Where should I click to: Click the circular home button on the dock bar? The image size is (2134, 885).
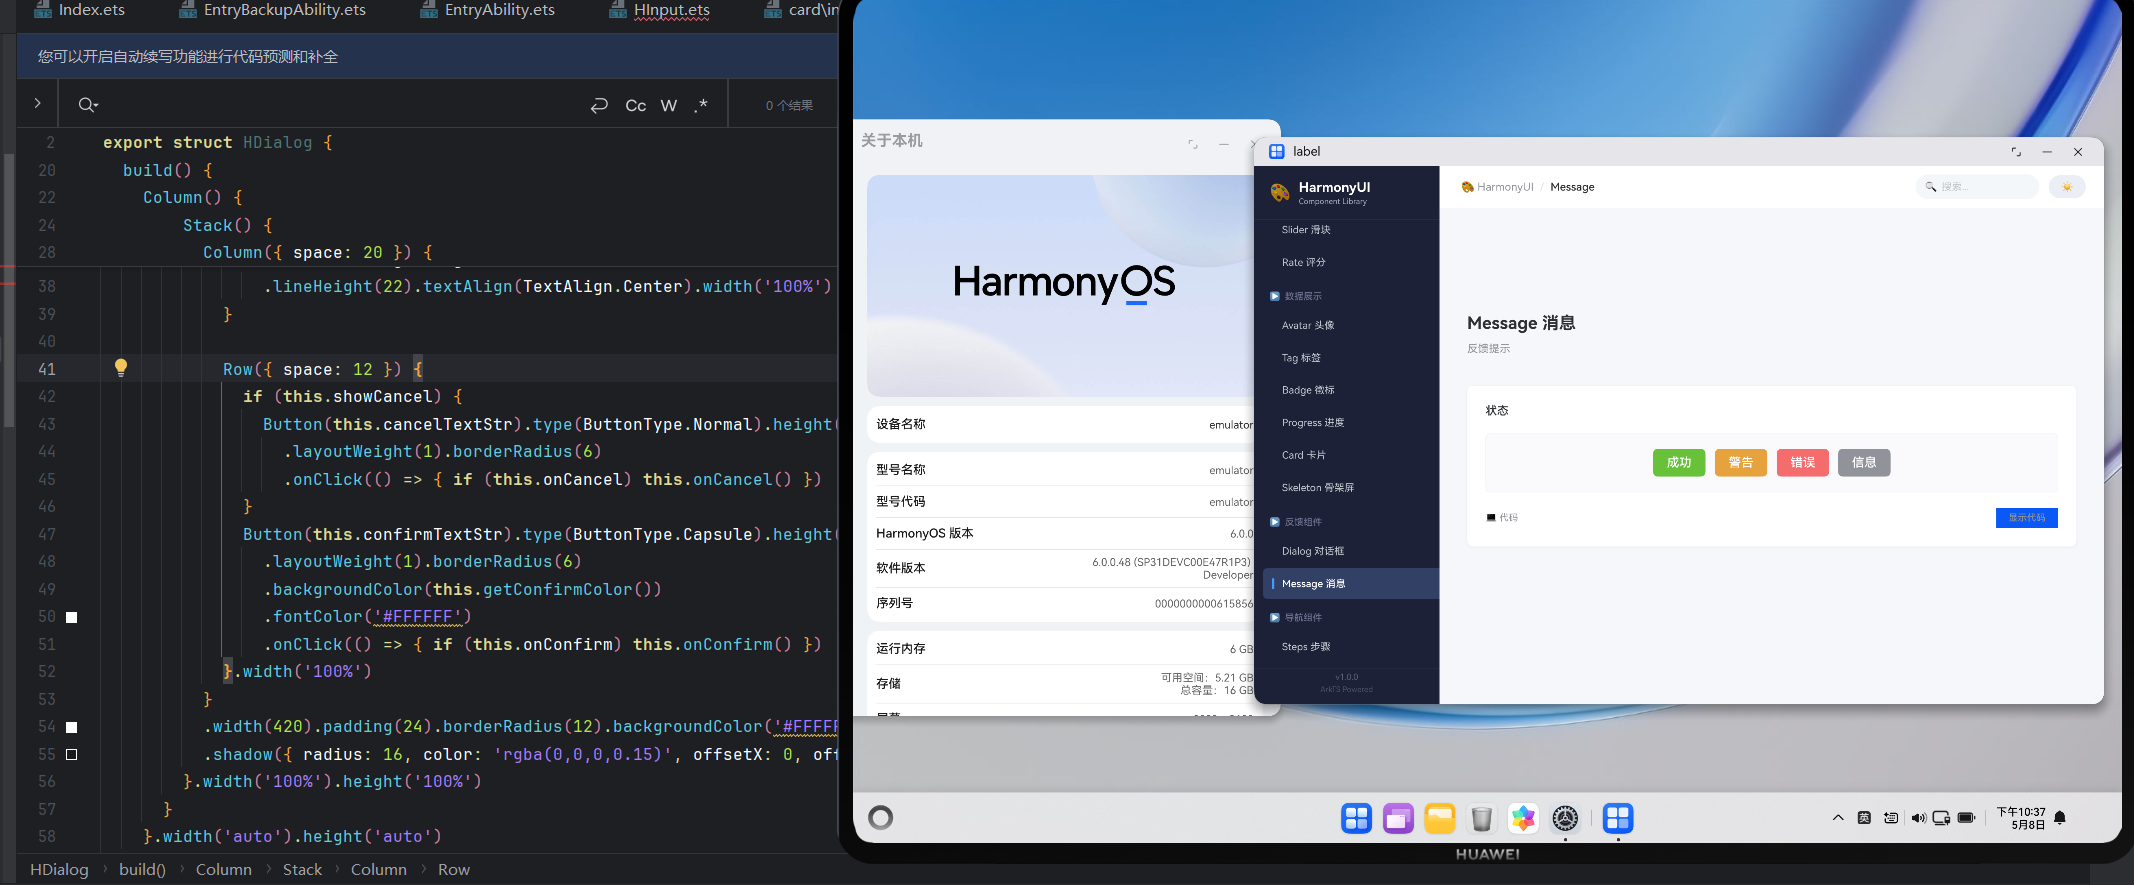(881, 818)
